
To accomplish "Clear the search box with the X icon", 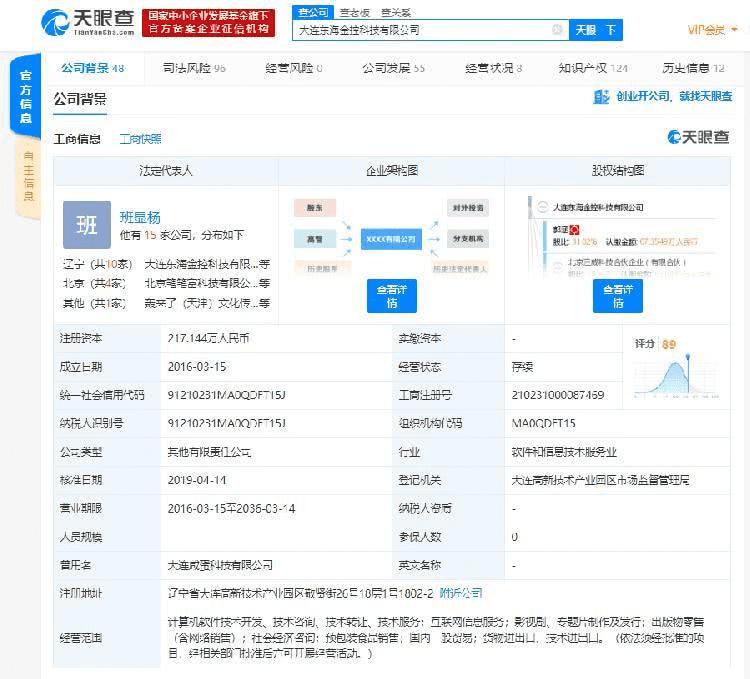I will pos(557,30).
